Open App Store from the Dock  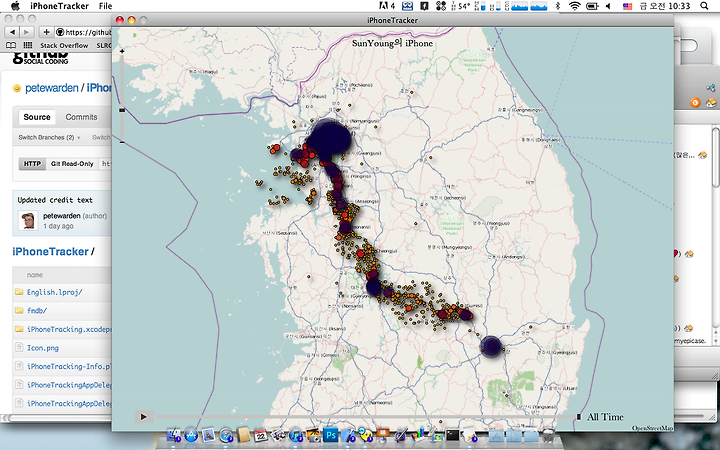click(x=191, y=434)
